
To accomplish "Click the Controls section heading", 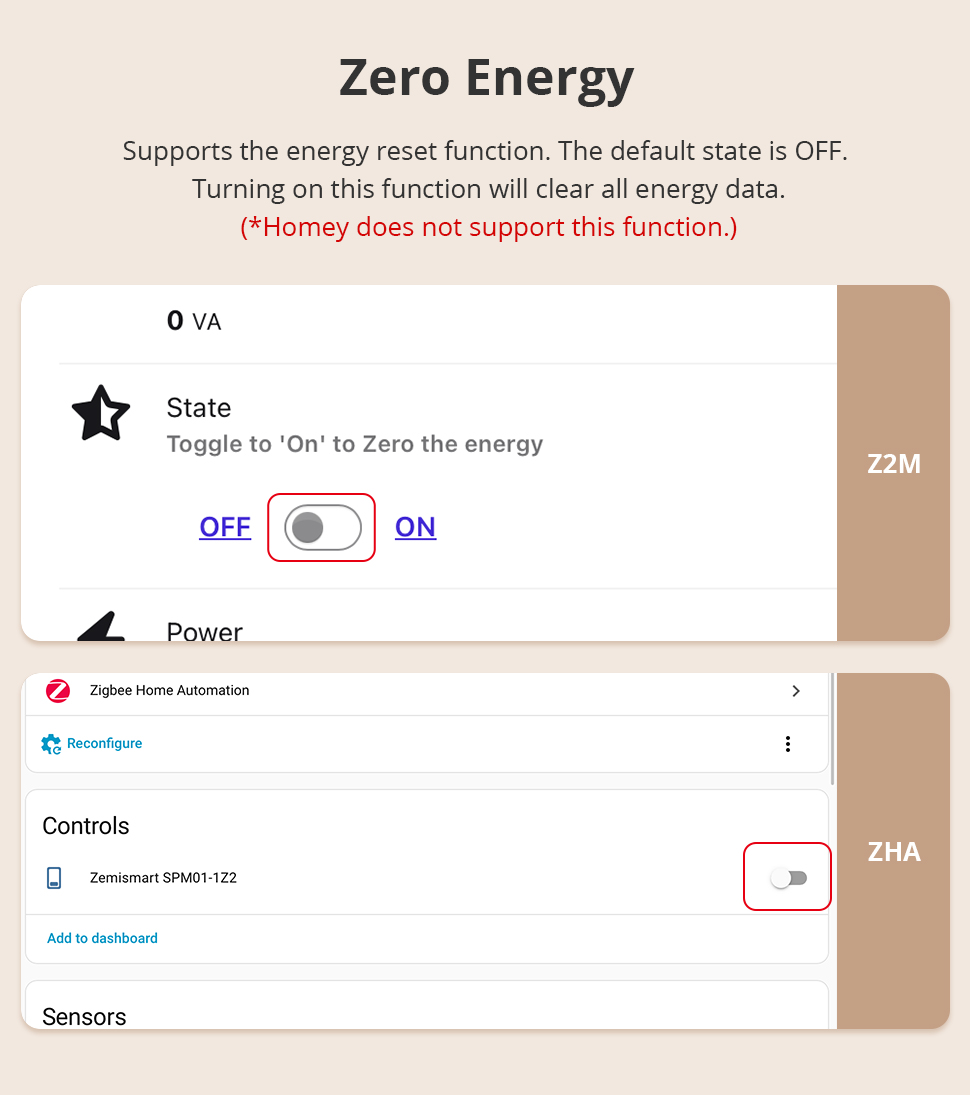I will [86, 826].
